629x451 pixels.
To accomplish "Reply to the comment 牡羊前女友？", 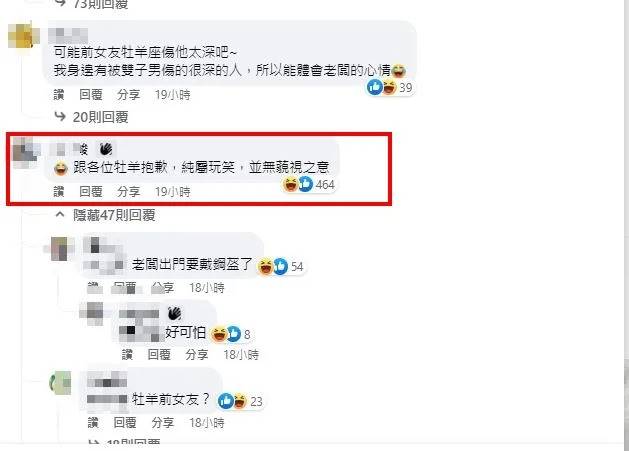I will point(125,422).
